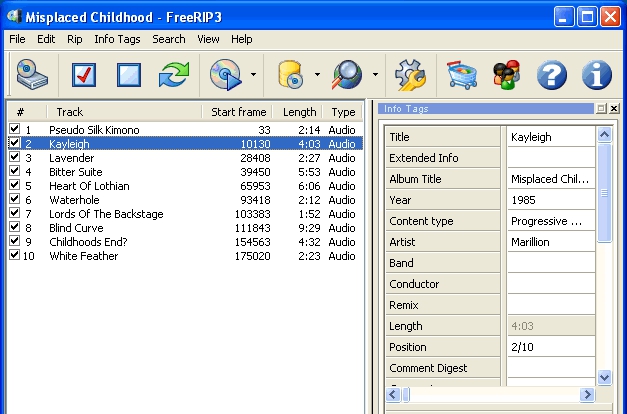Click Info Tags horizontal scrollbar left arrow
Viewport: 627px width, 414px height.
coord(393,395)
